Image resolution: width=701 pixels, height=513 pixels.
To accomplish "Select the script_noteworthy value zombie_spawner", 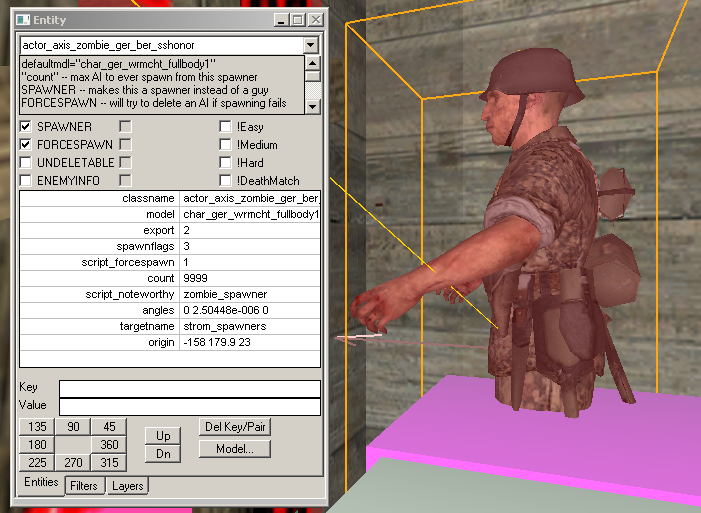I will (225, 294).
